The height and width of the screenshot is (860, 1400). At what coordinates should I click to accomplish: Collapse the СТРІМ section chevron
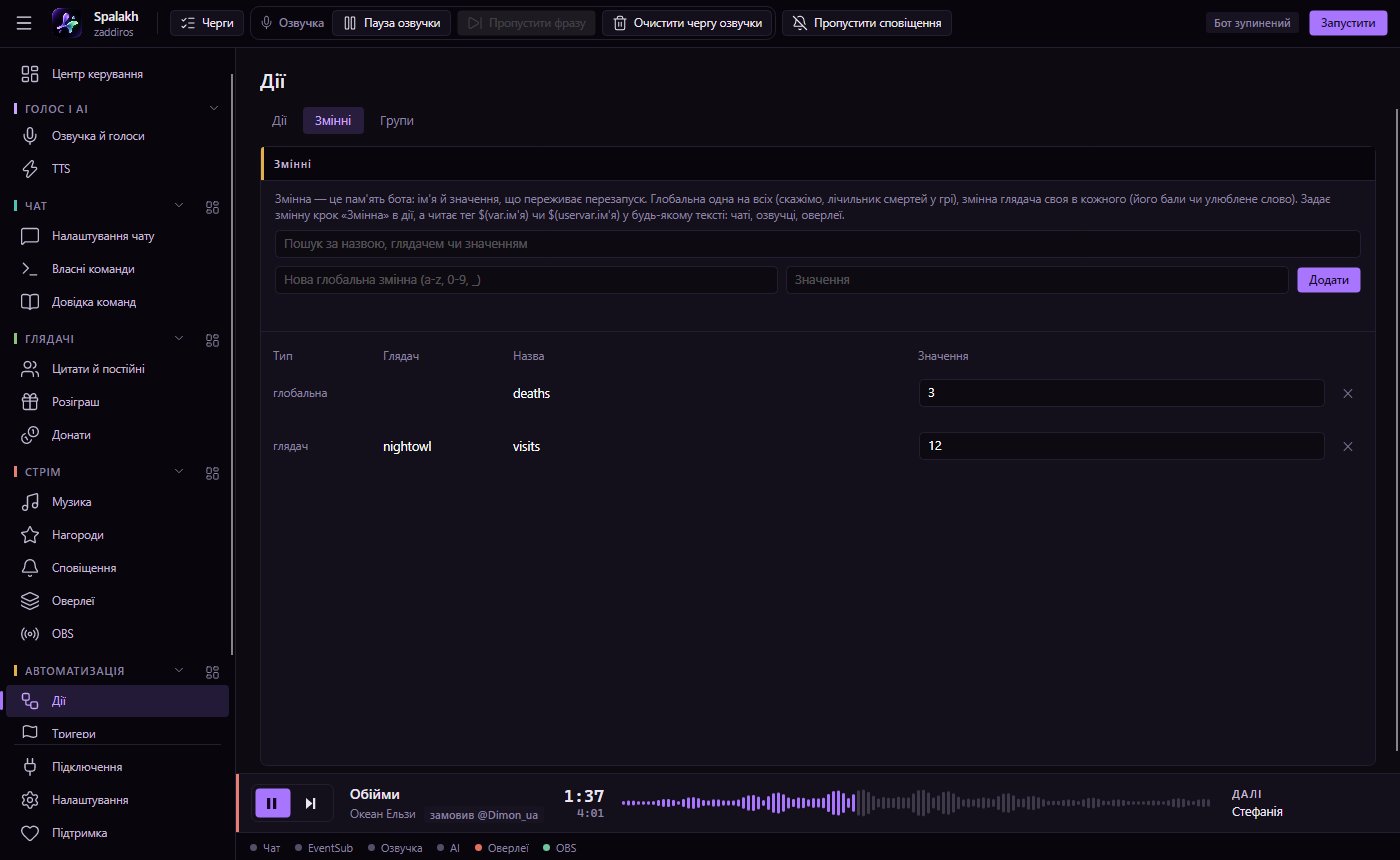[x=180, y=472]
